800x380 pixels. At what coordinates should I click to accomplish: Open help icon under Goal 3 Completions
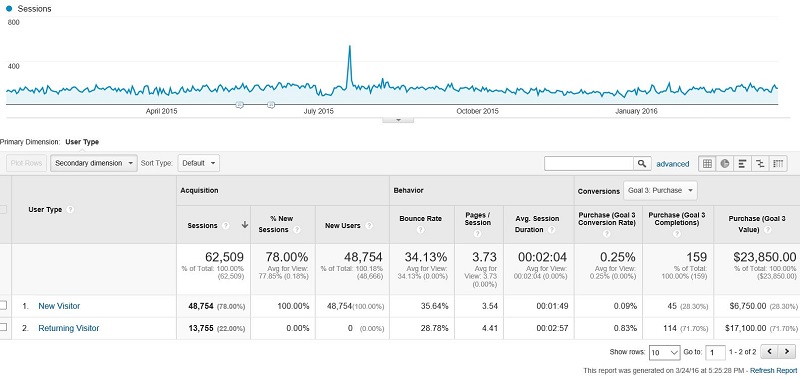tap(677, 234)
